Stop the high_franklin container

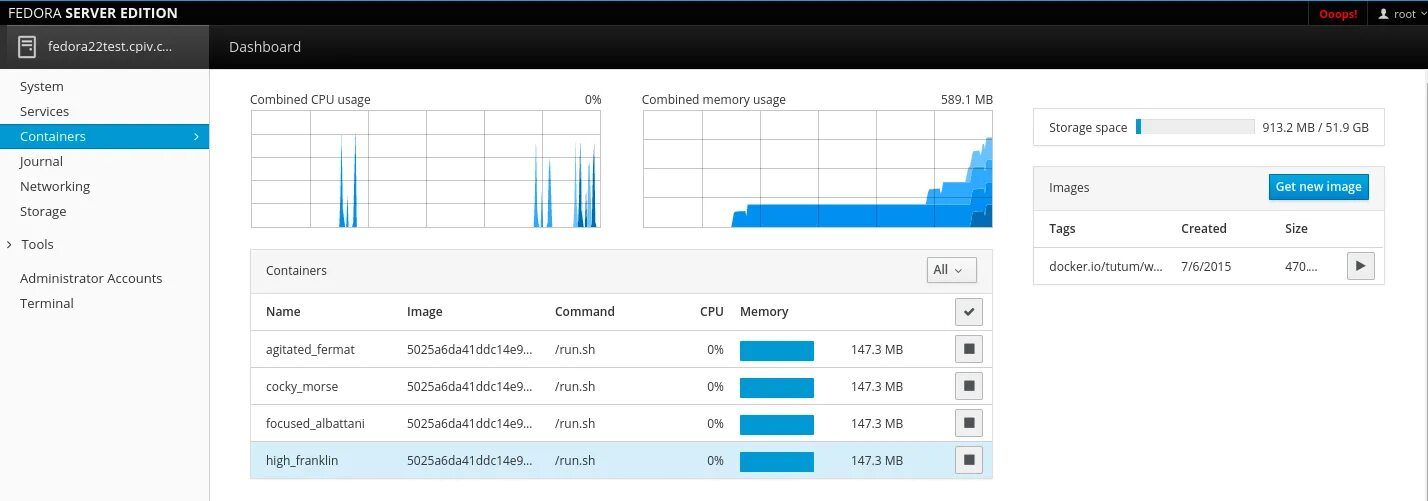point(968,460)
